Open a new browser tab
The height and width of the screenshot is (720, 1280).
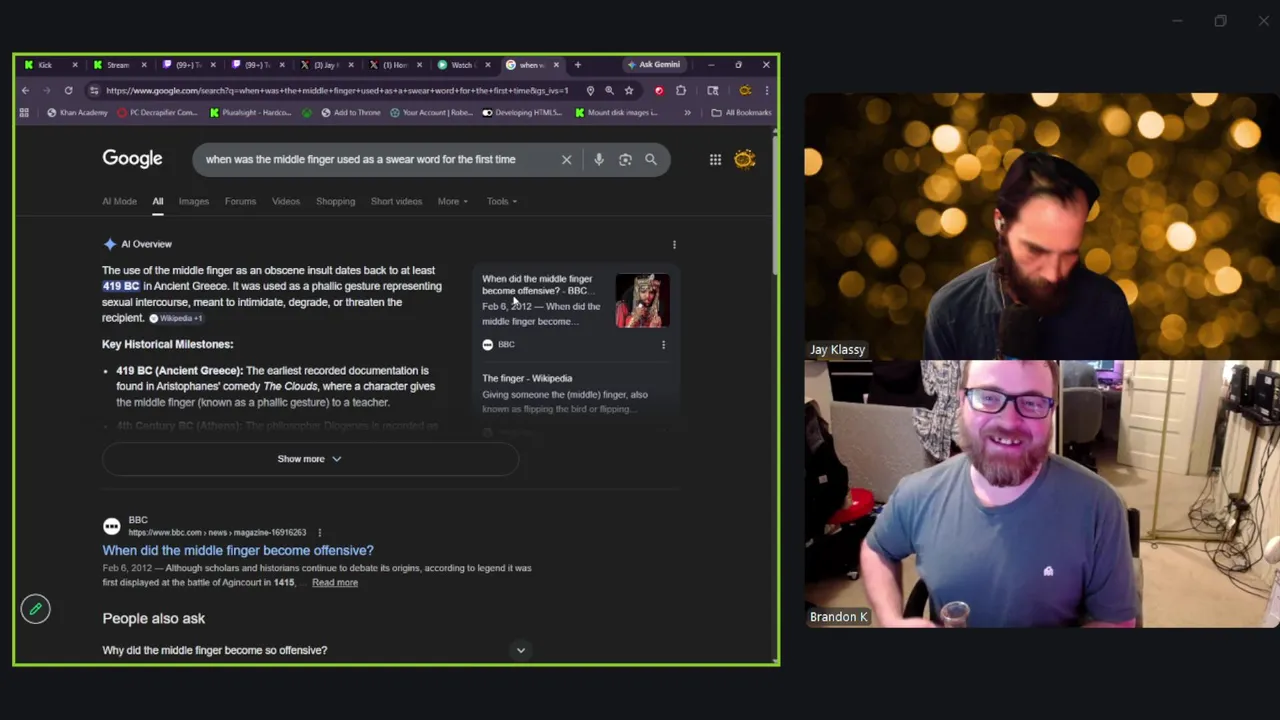tap(577, 65)
